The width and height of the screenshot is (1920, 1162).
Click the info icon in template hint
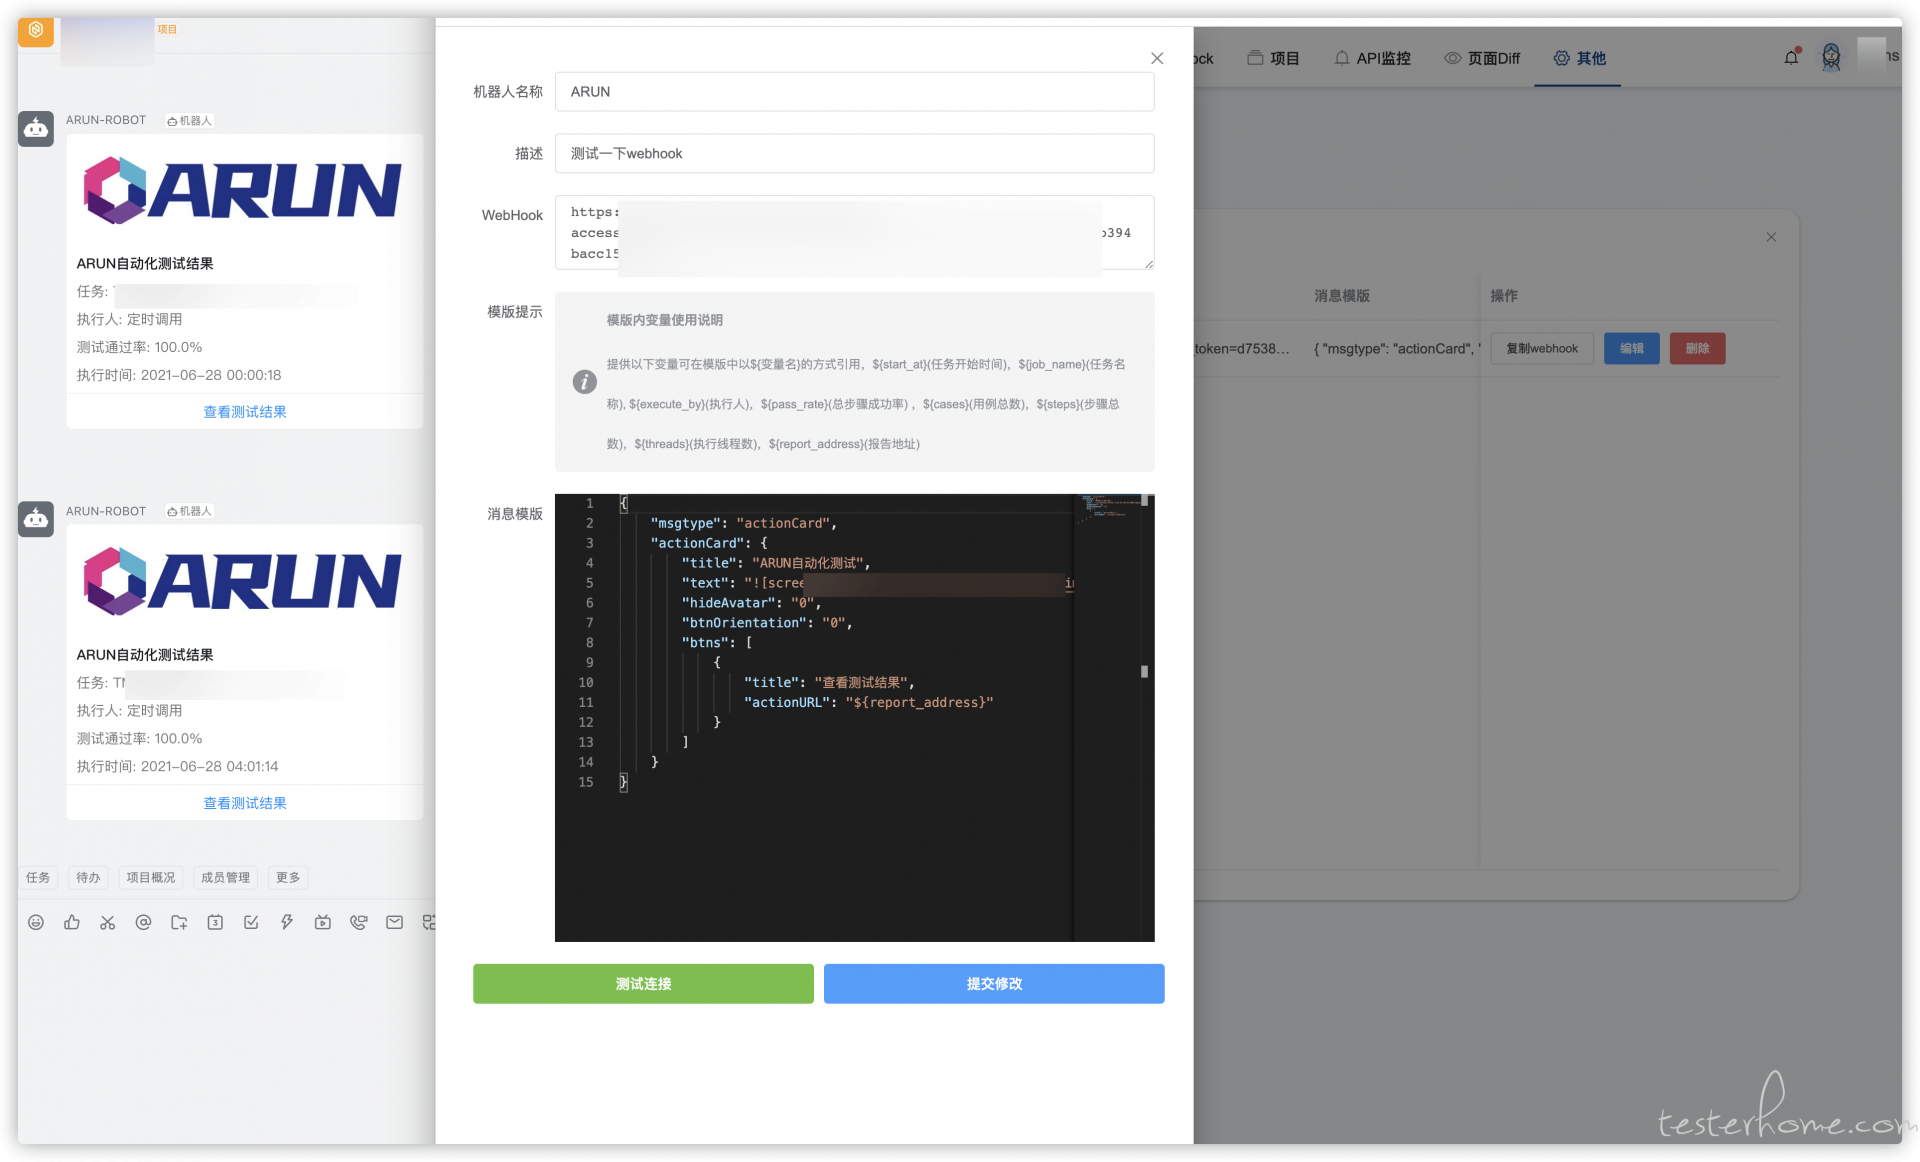click(585, 381)
